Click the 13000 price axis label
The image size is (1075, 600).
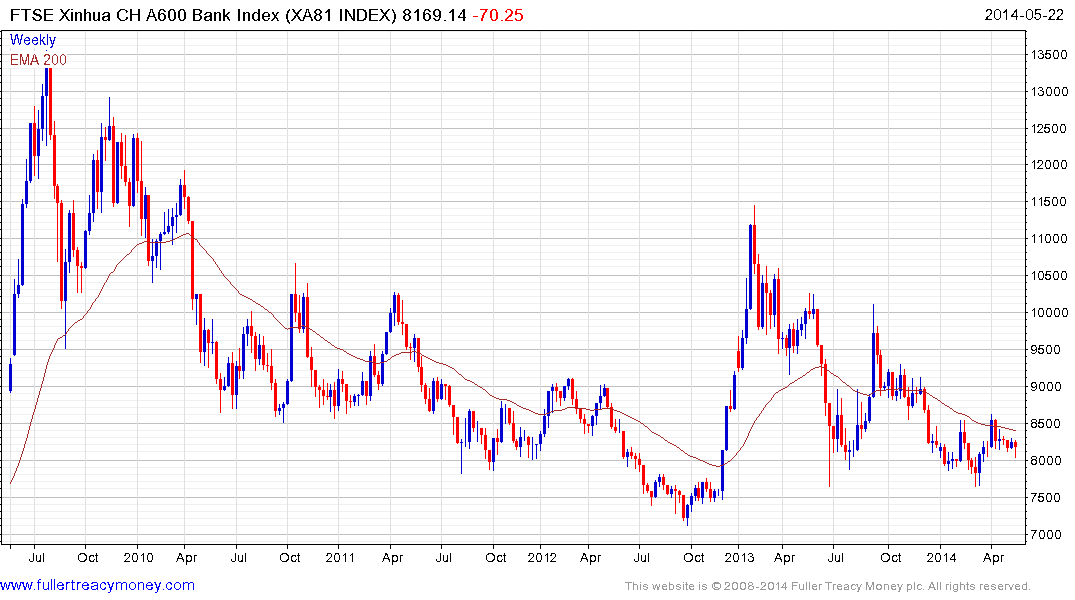pos(1049,92)
